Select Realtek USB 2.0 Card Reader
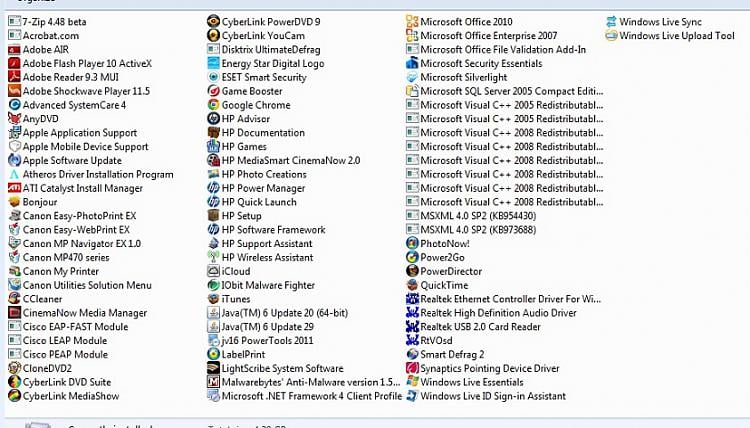The height and width of the screenshot is (428, 750). (473, 327)
